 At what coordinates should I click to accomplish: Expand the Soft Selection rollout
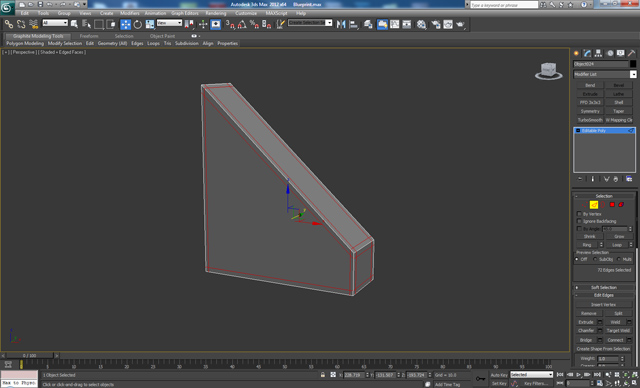coord(604,287)
